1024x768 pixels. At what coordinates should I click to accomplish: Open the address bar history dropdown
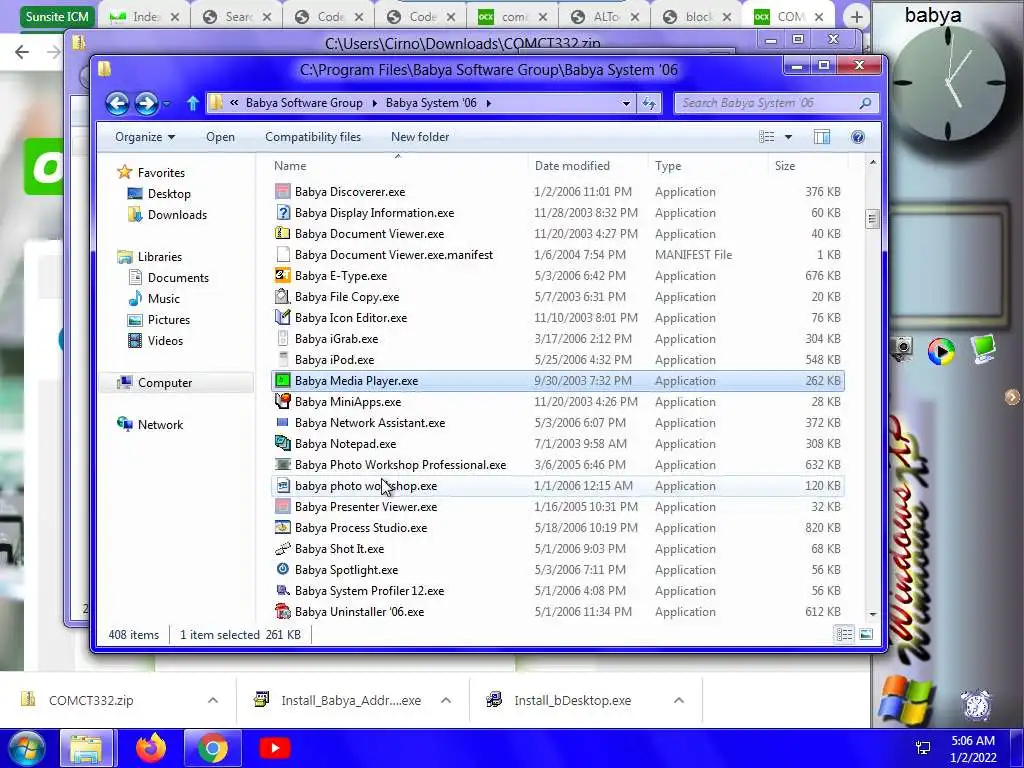(626, 103)
